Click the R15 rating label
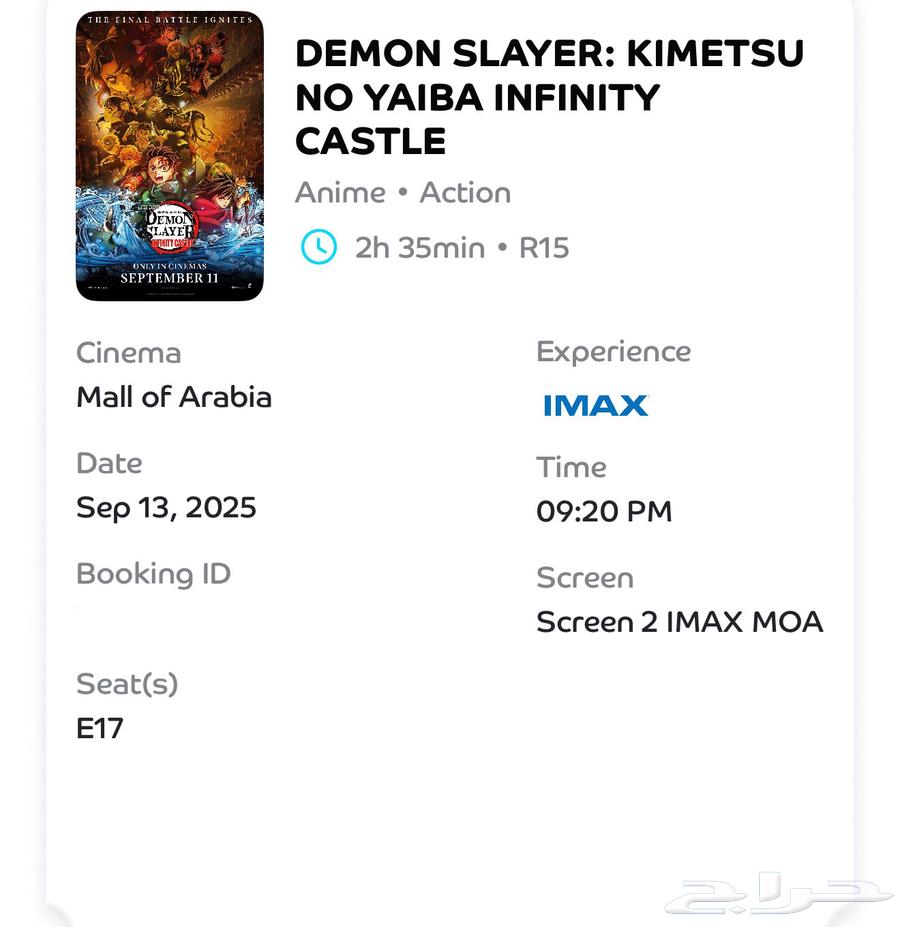This screenshot has height=927, width=900. coord(544,248)
